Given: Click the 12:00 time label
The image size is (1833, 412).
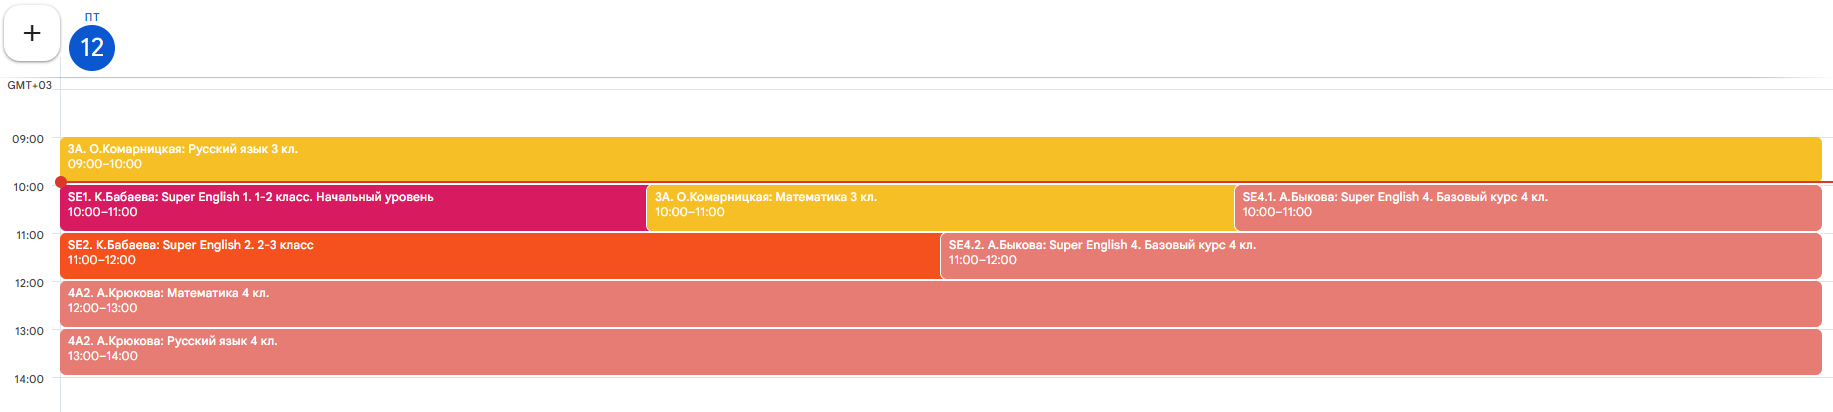Looking at the screenshot, I should 28,283.
